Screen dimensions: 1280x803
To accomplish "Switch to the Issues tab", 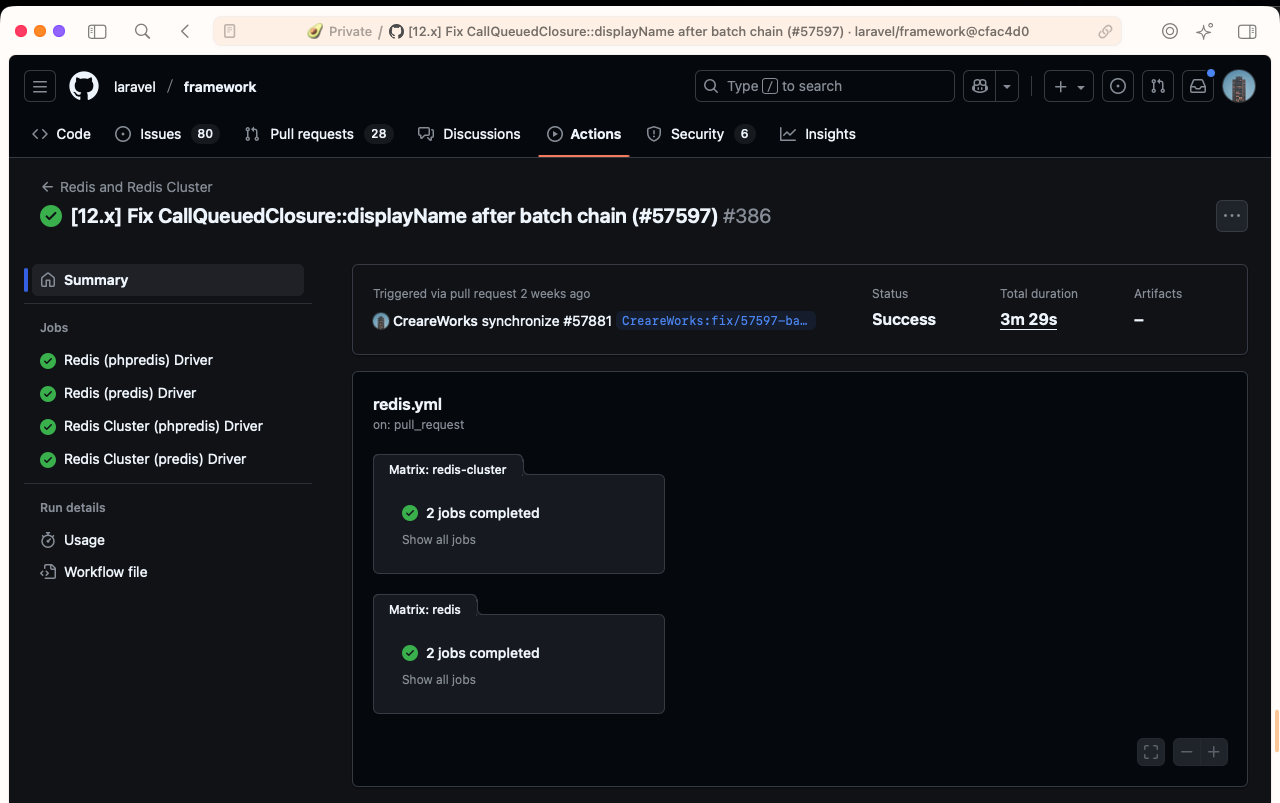I will (x=167, y=134).
